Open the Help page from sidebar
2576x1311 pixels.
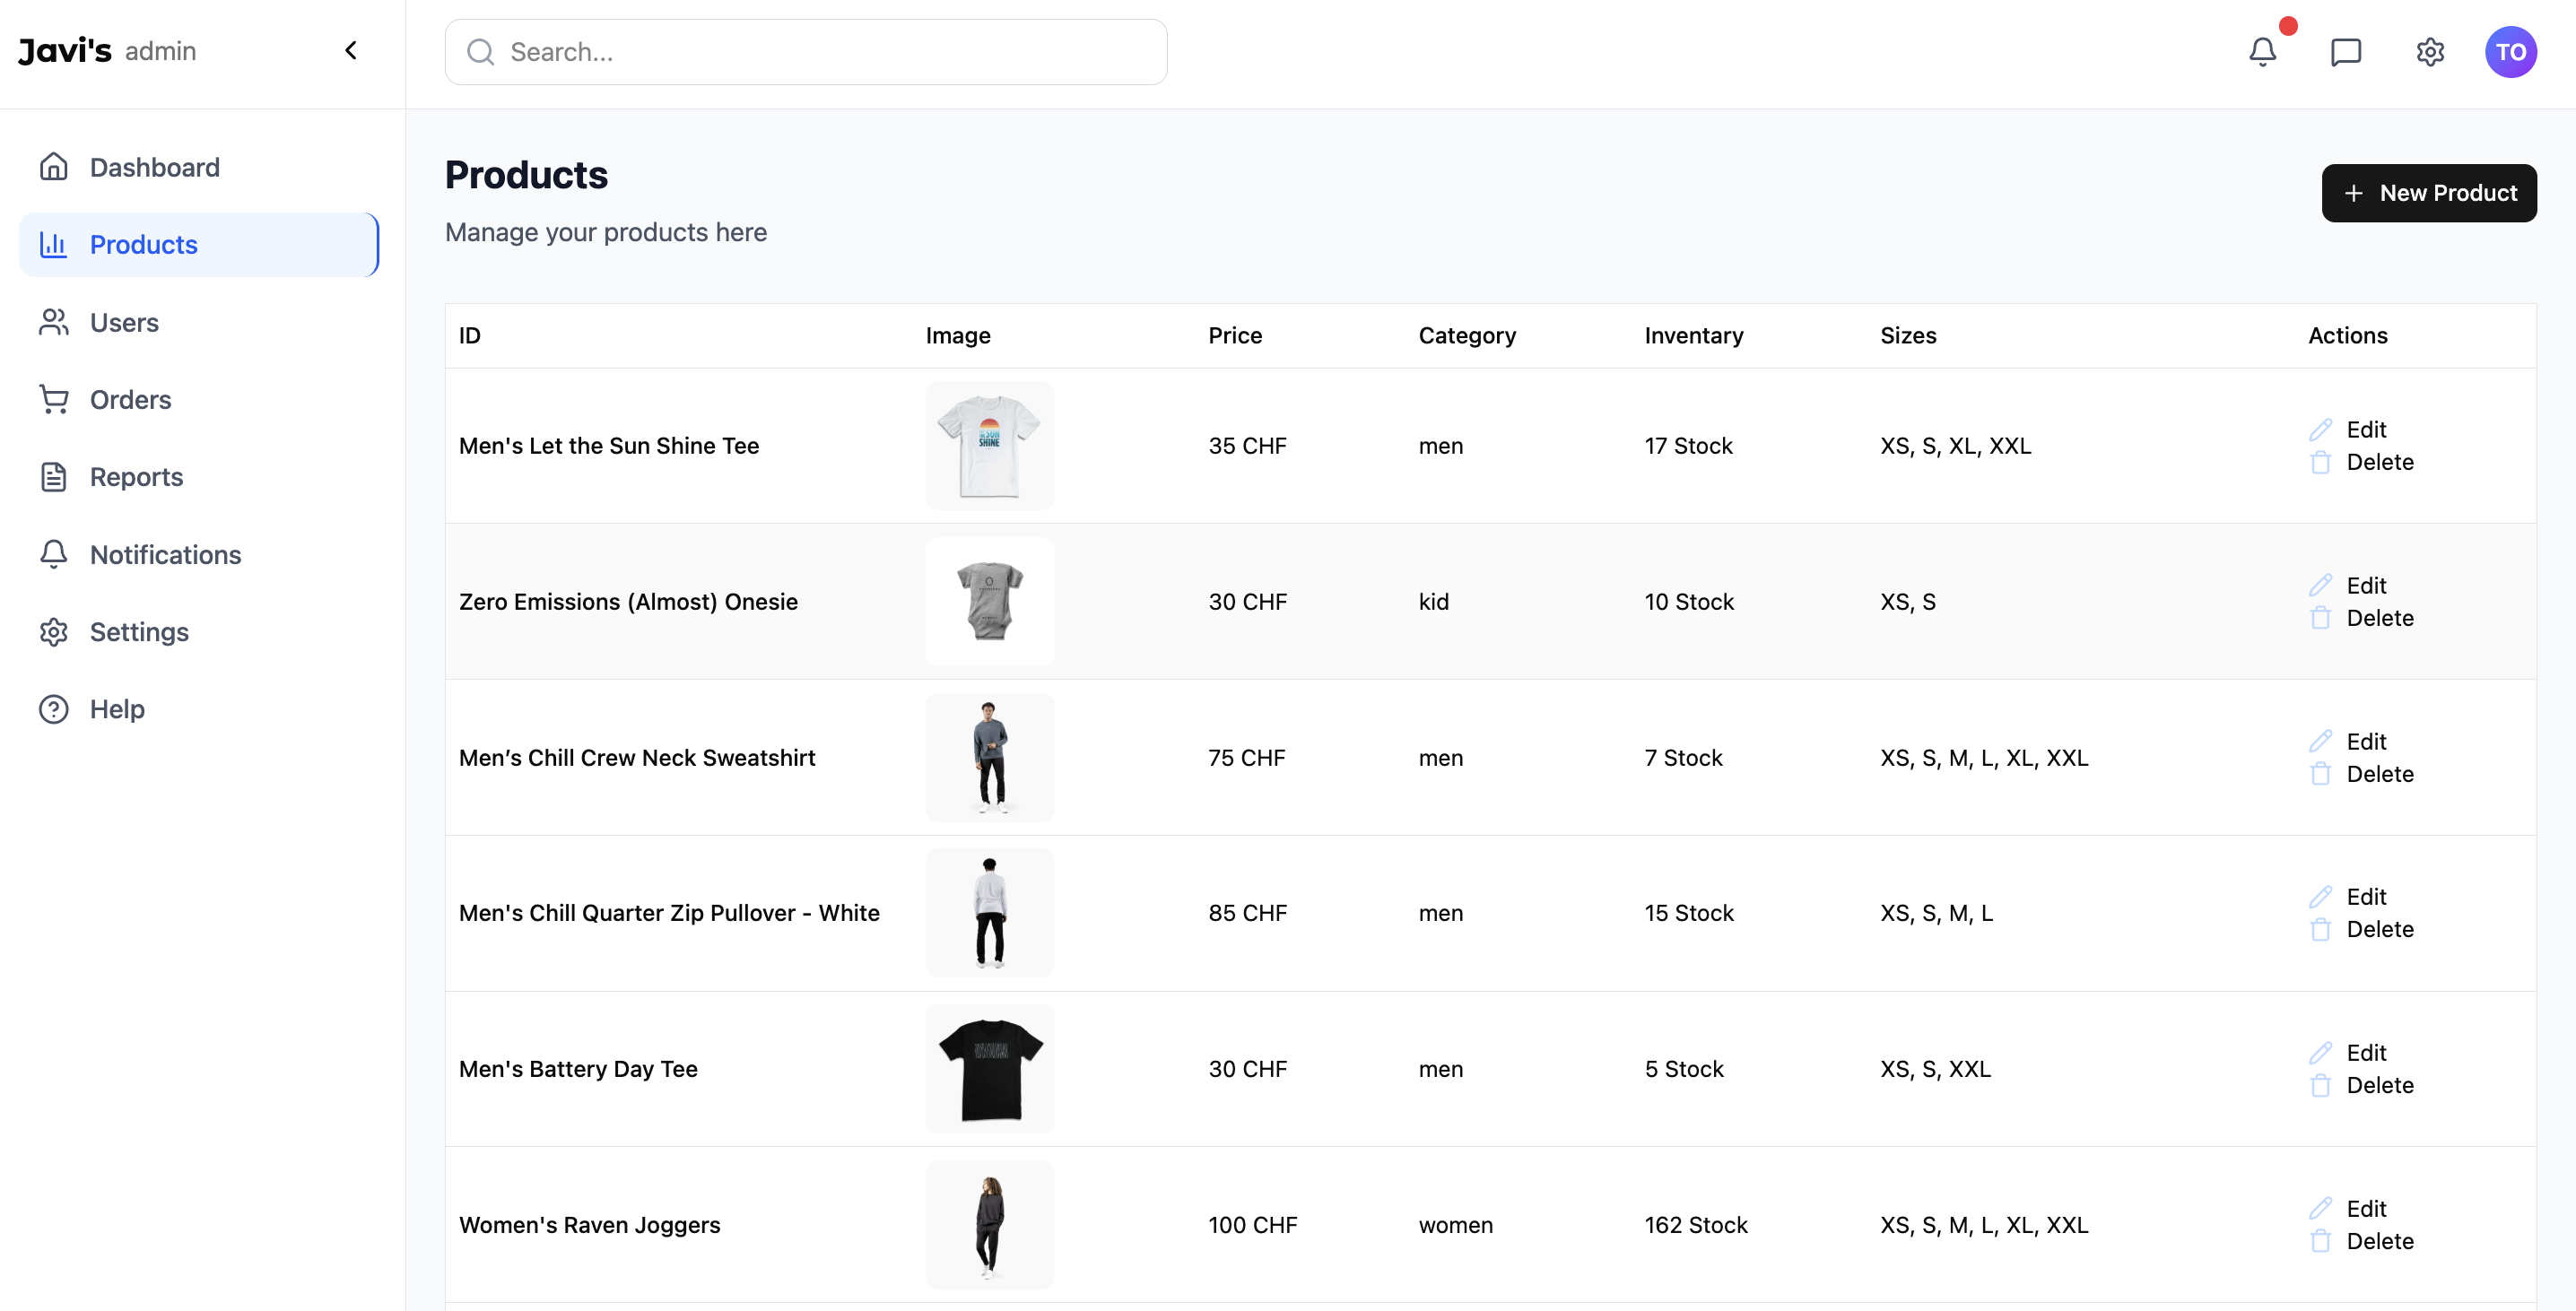(117, 709)
